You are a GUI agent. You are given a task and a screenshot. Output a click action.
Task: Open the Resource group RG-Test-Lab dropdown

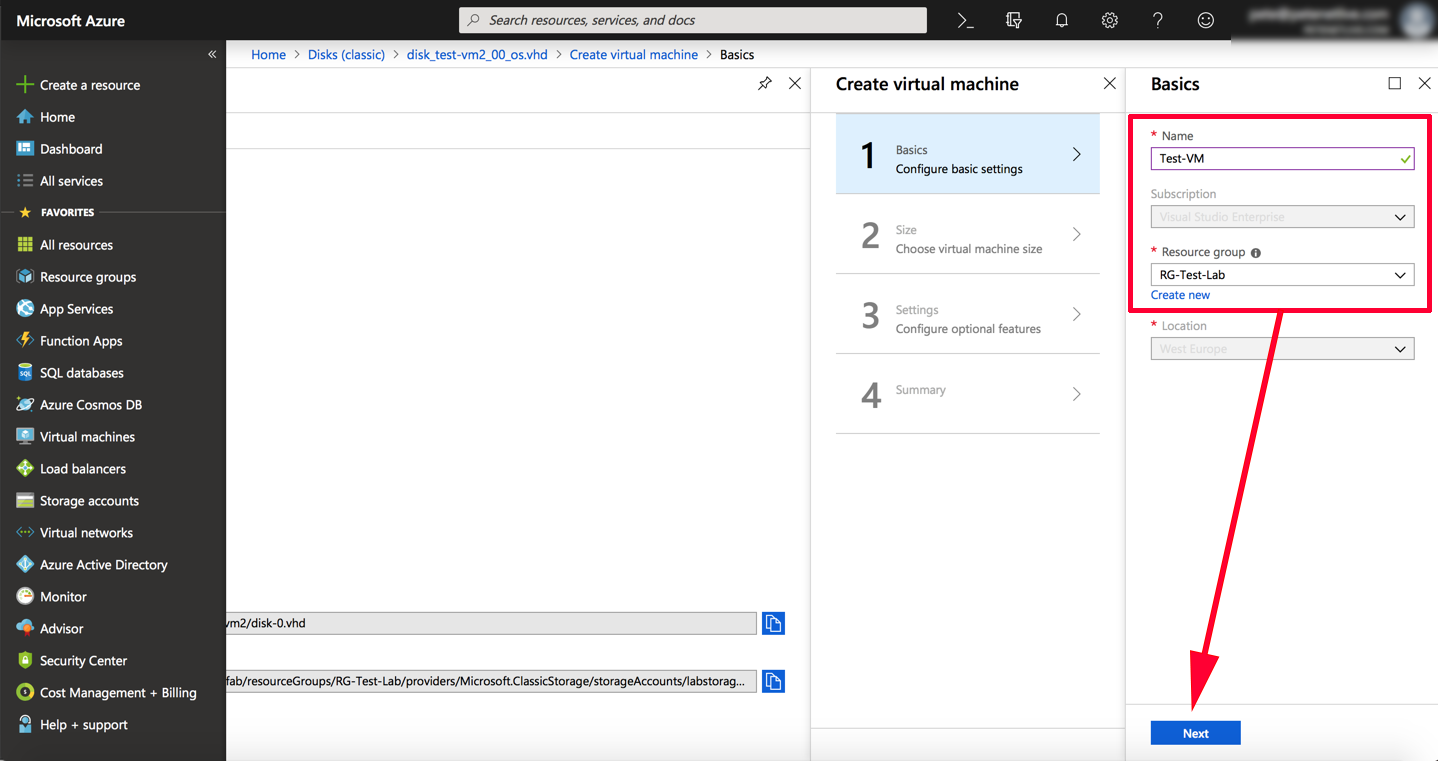point(1282,275)
